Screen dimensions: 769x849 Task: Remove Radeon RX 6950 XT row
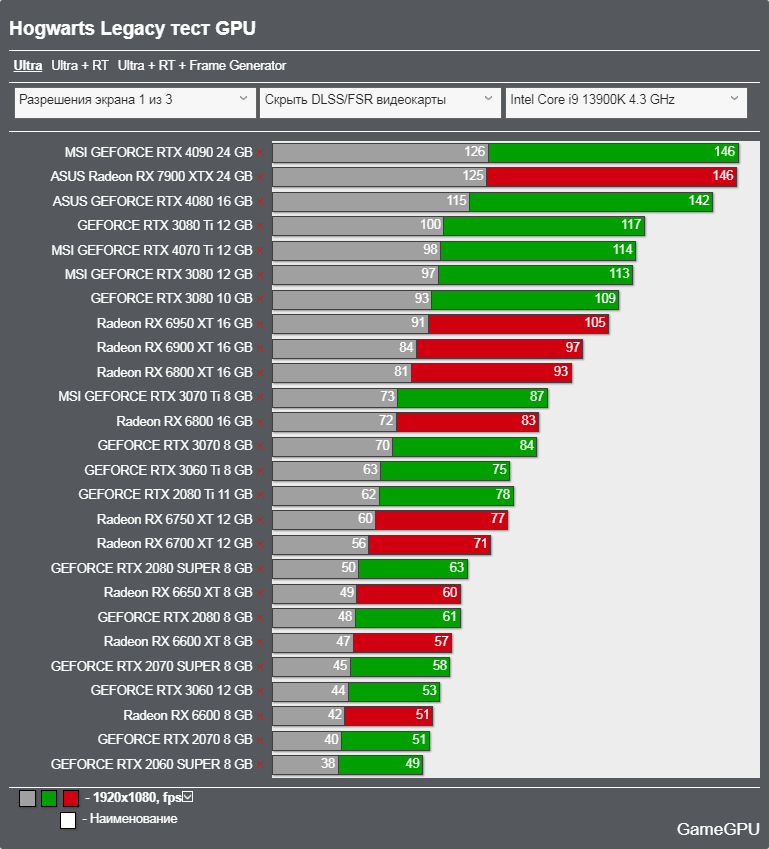coord(260,324)
